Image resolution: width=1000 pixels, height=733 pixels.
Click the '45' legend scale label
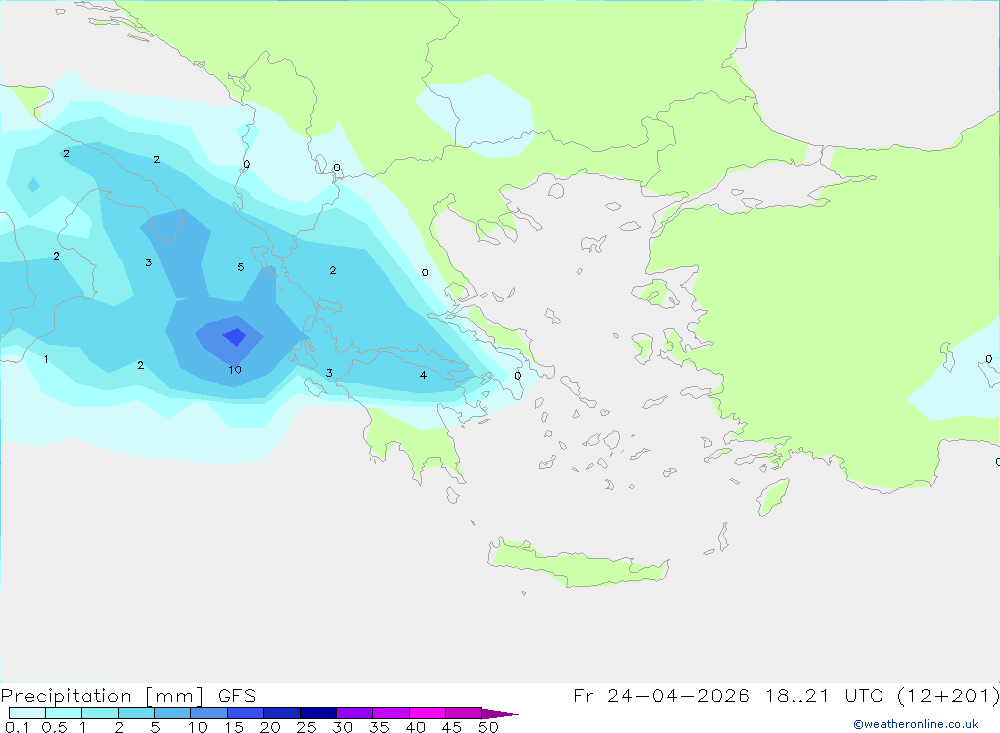coord(452,727)
